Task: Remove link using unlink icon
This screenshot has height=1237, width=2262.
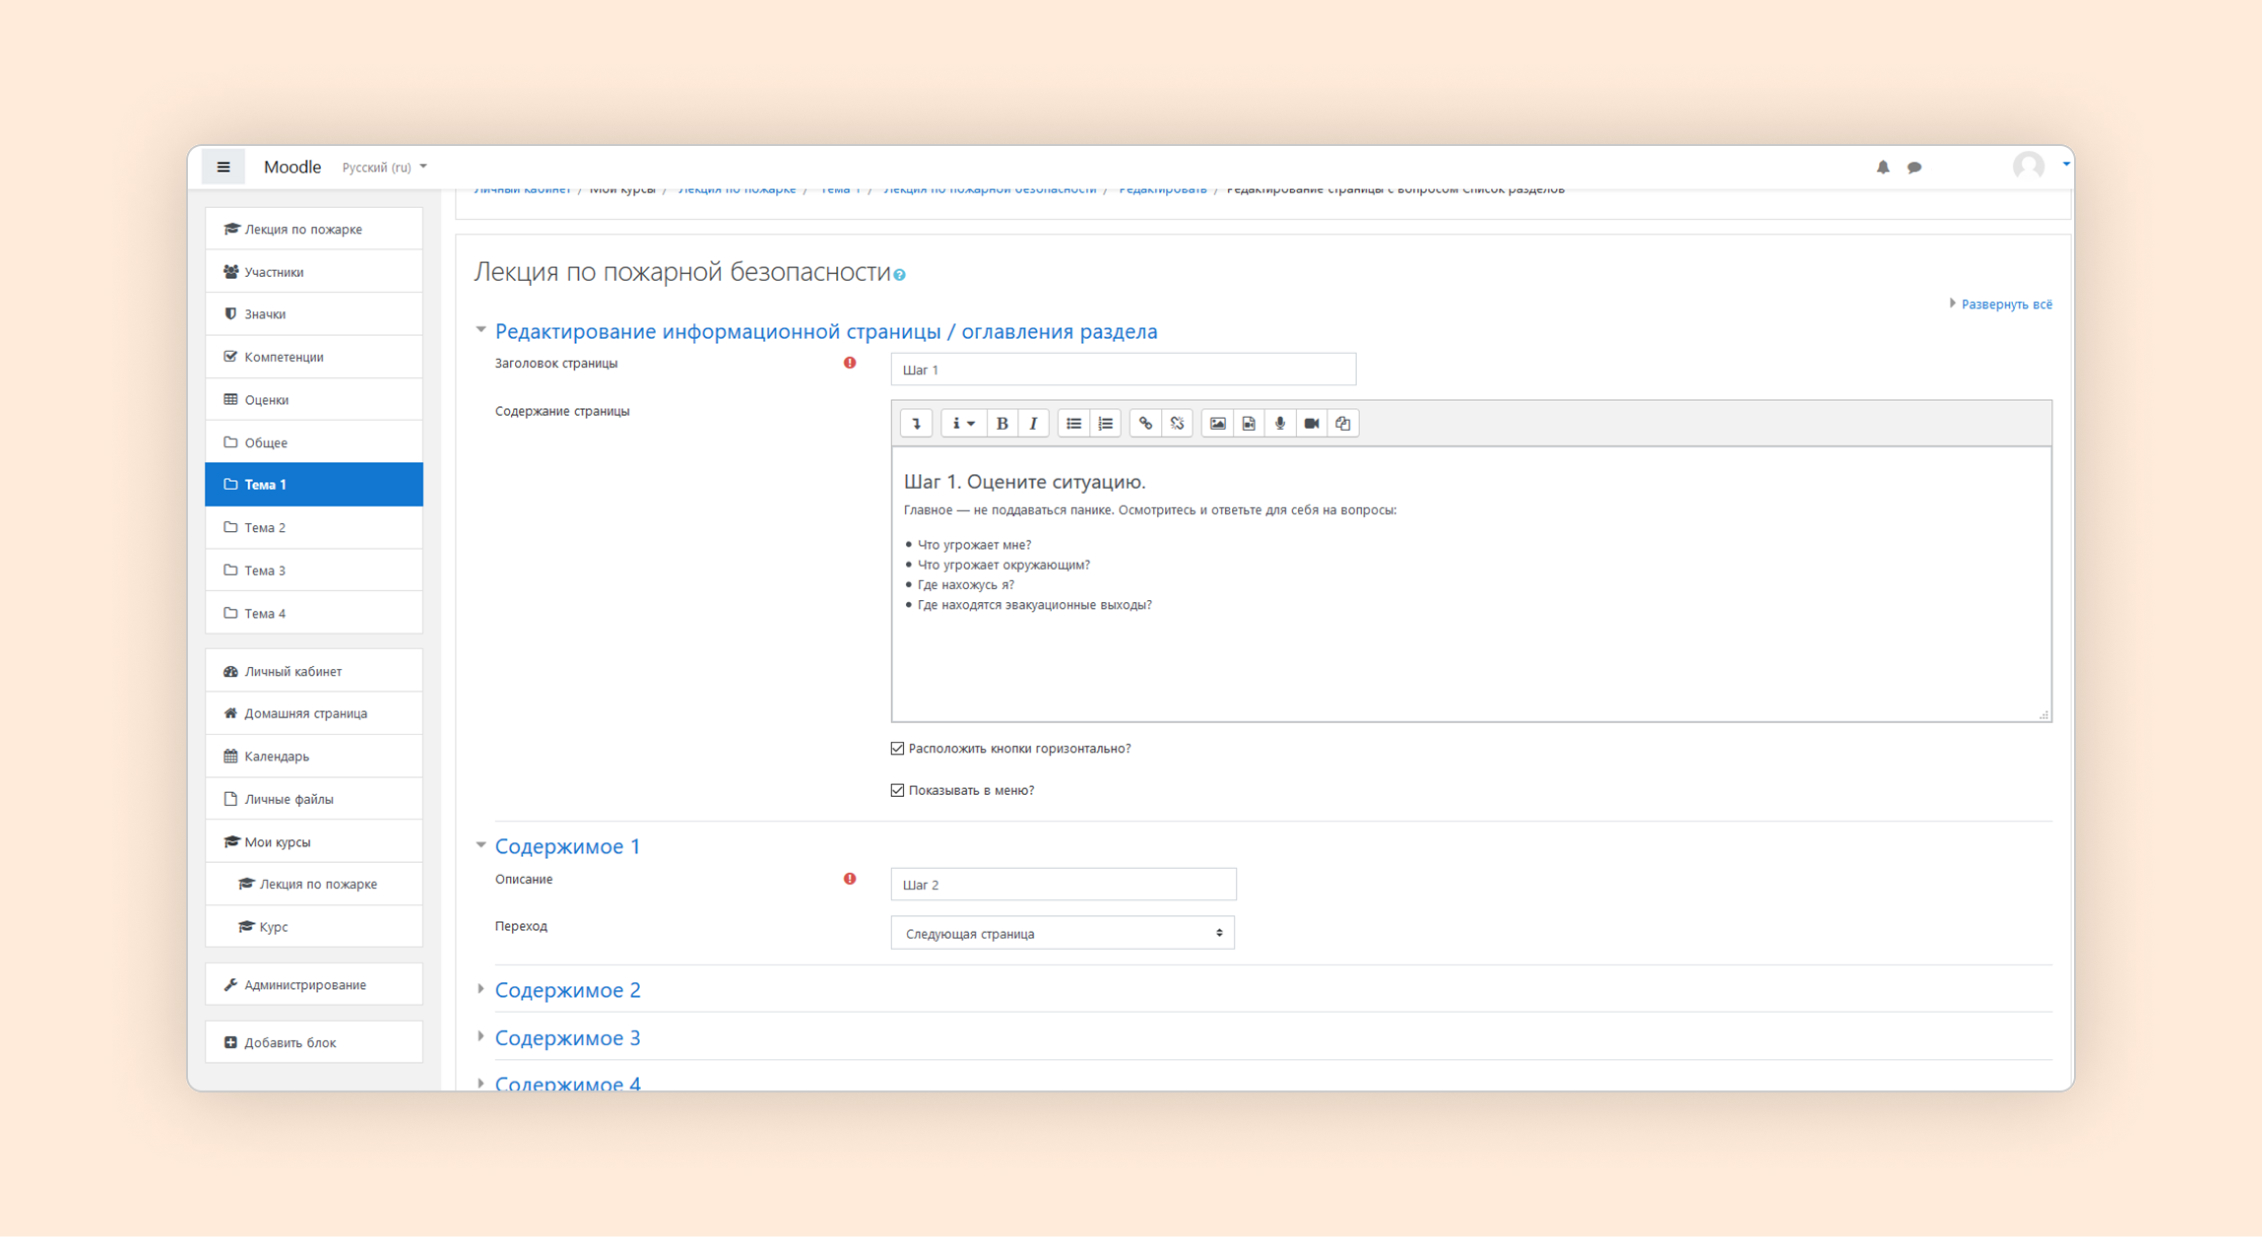Action: (1177, 423)
